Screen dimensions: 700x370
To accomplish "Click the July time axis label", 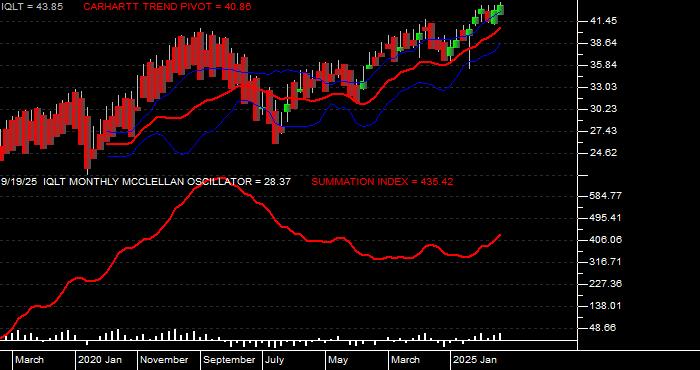I will pos(275,360).
